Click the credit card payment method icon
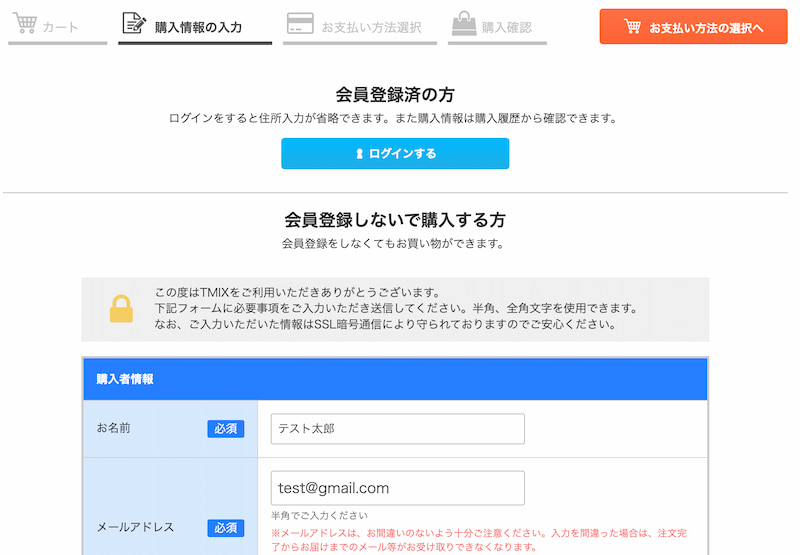The image size is (800, 555). pyautogui.click(x=300, y=23)
